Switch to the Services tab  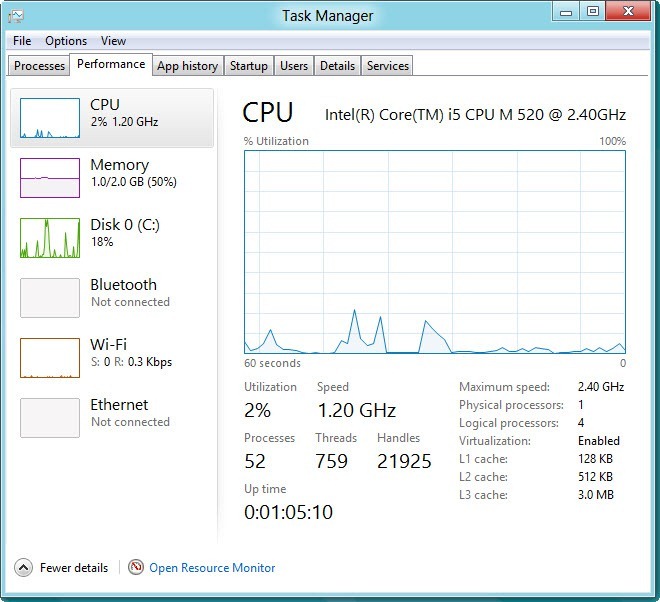[387, 66]
